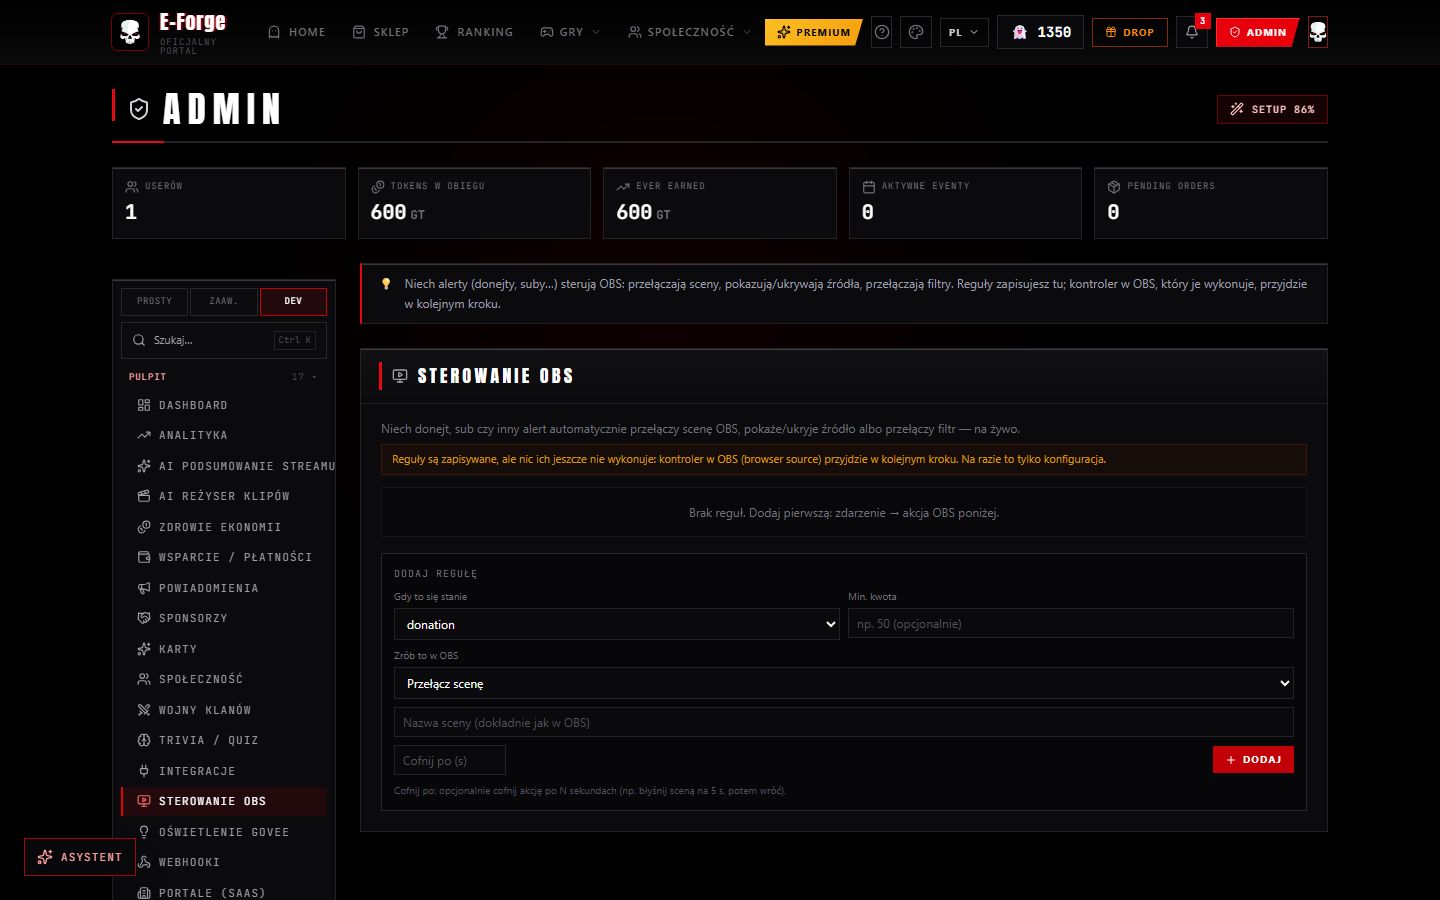Open the ASYSTENT assistant button
Viewport: 1440px width, 900px height.
[x=80, y=857]
